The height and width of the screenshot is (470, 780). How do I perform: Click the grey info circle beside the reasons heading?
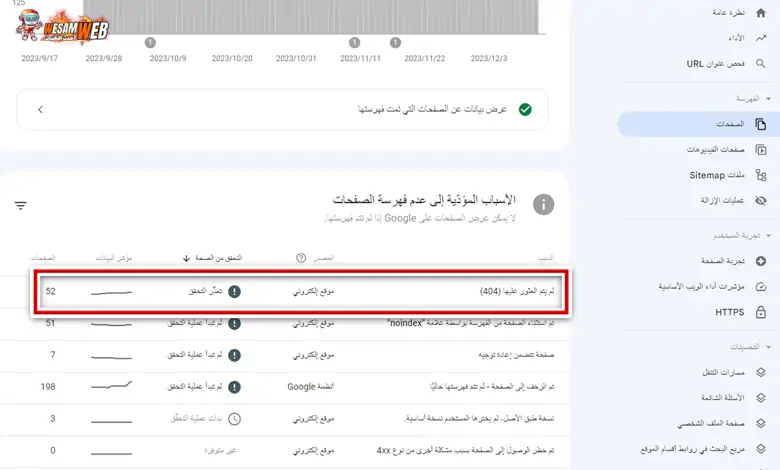(x=543, y=204)
